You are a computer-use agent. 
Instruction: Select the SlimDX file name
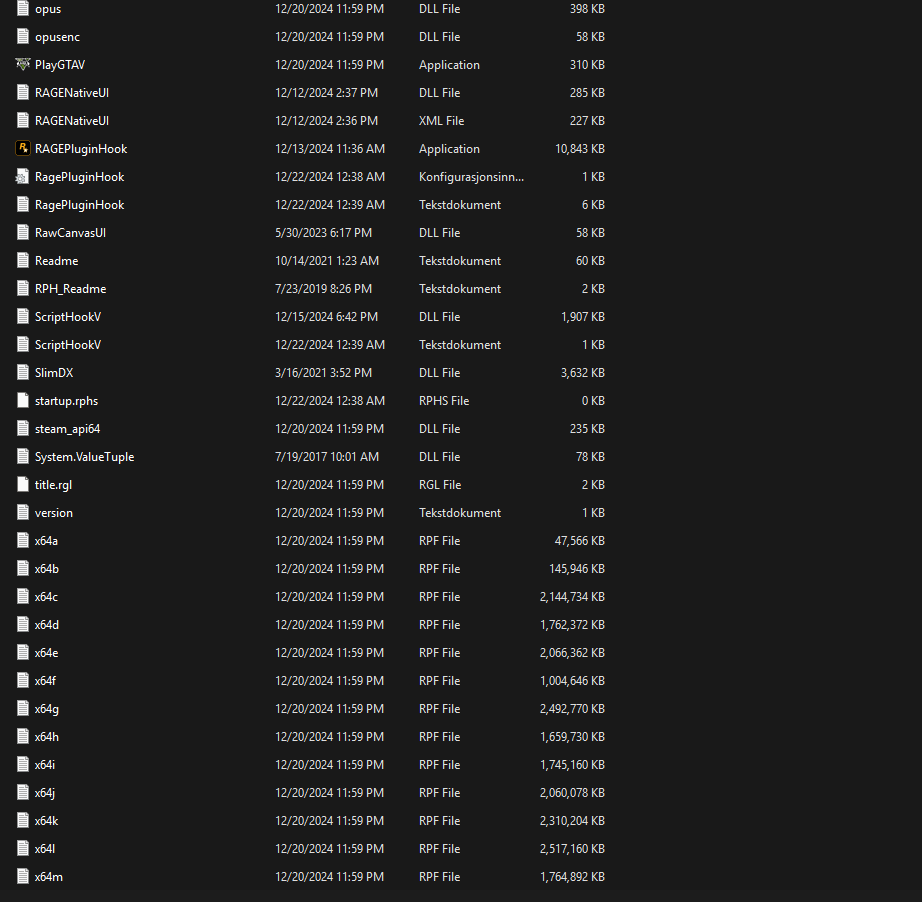pyautogui.click(x=54, y=373)
